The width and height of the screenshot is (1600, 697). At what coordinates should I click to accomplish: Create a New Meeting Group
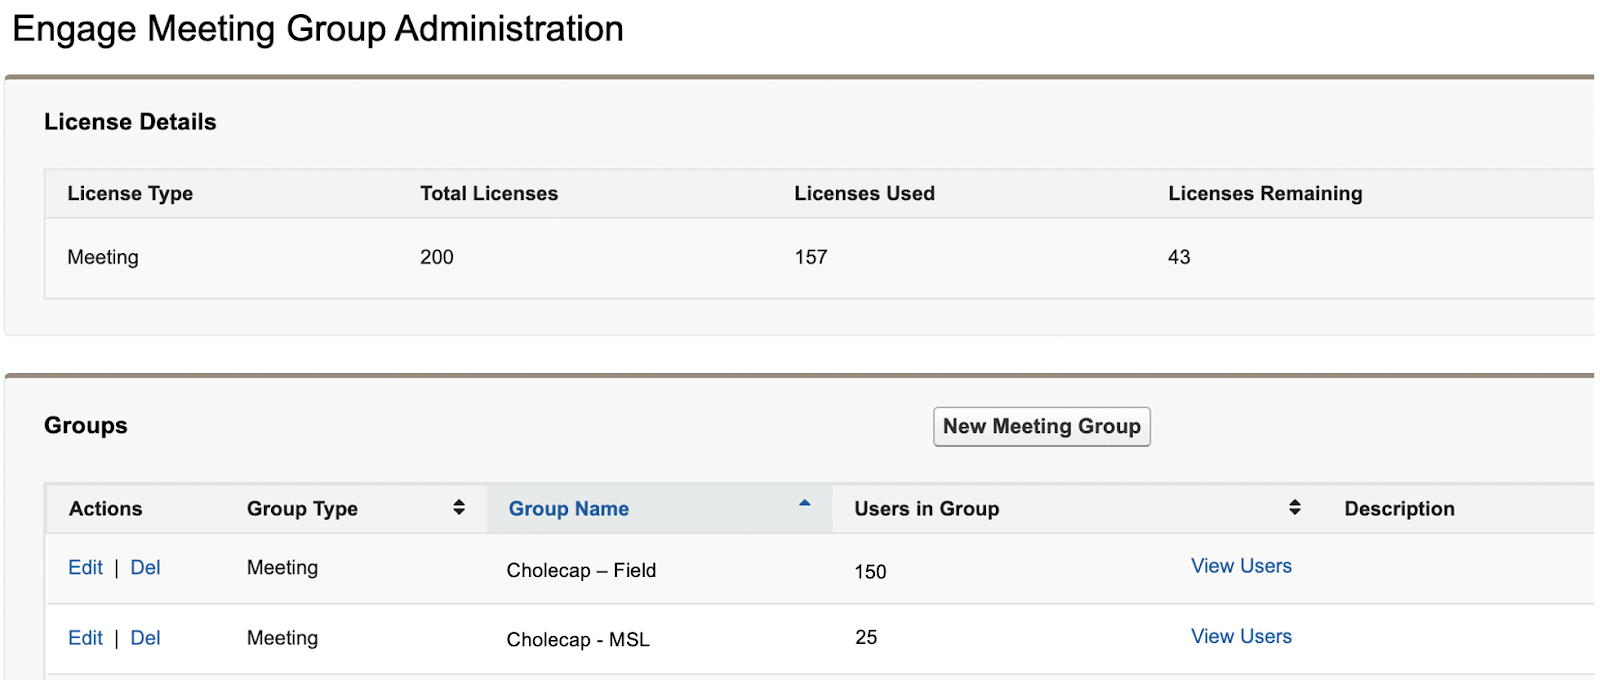click(1041, 427)
